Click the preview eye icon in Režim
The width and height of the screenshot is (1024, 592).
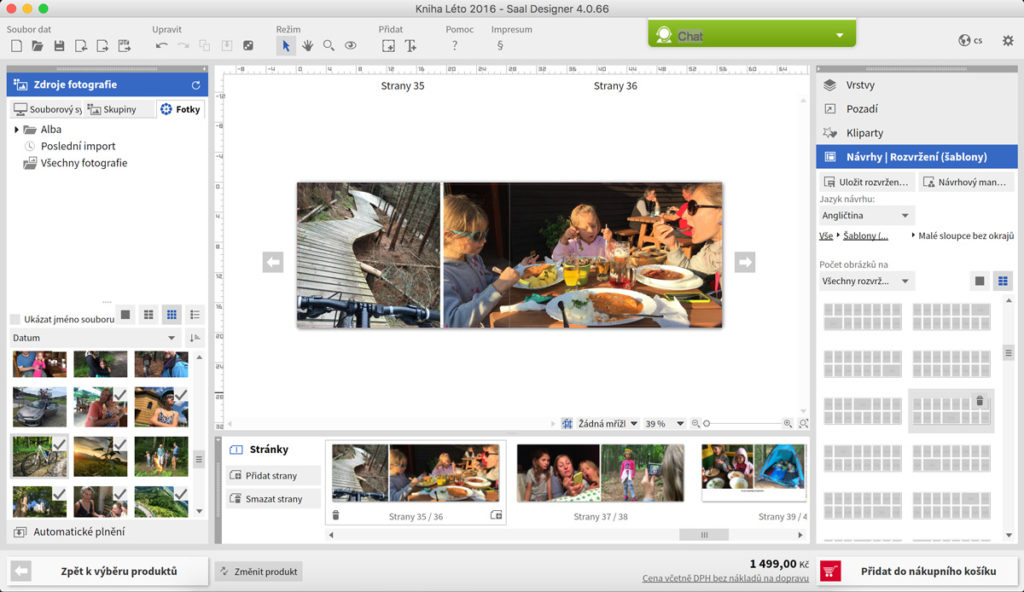(351, 46)
